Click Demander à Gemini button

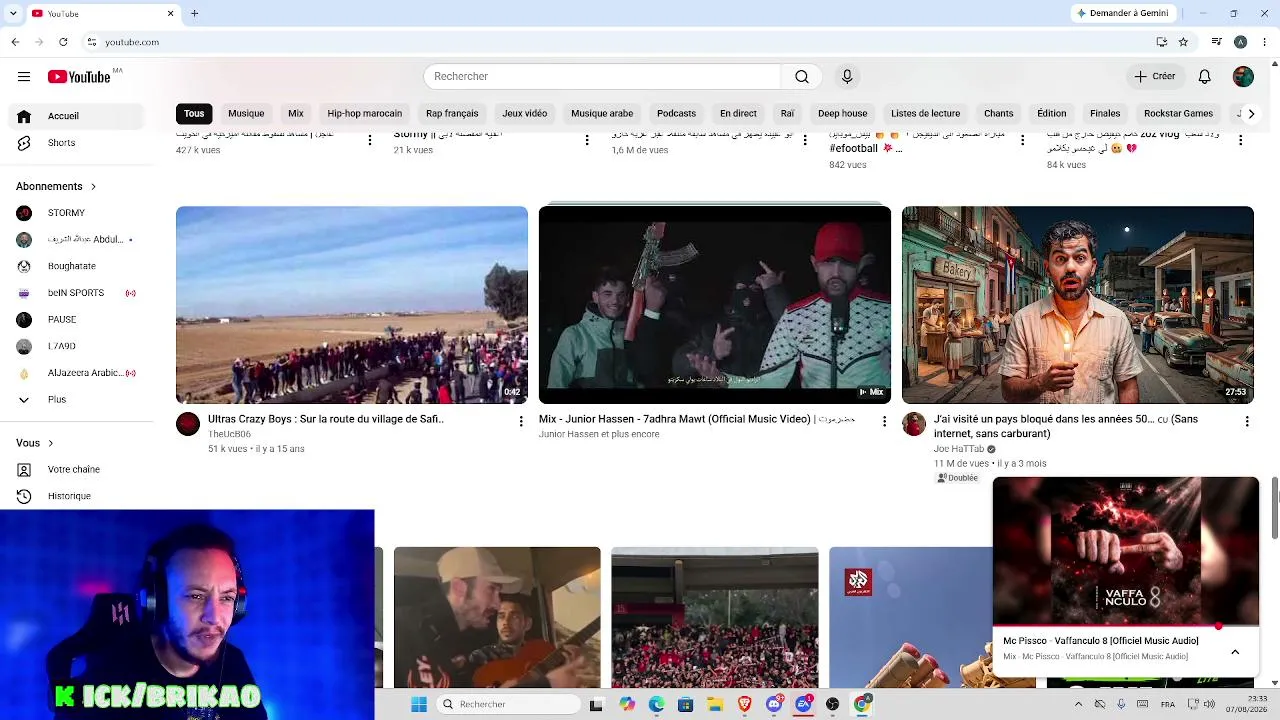tap(1123, 14)
